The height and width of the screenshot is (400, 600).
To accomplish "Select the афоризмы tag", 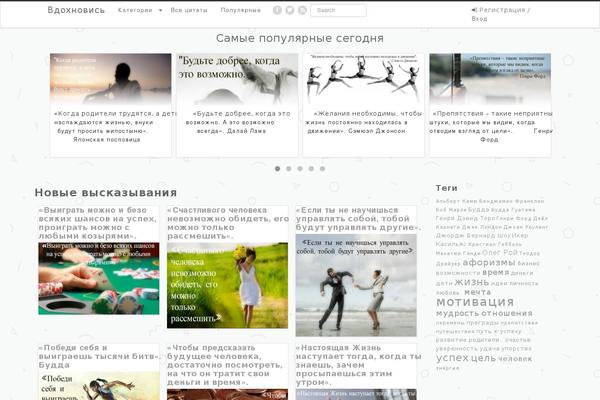I will [x=489, y=263].
